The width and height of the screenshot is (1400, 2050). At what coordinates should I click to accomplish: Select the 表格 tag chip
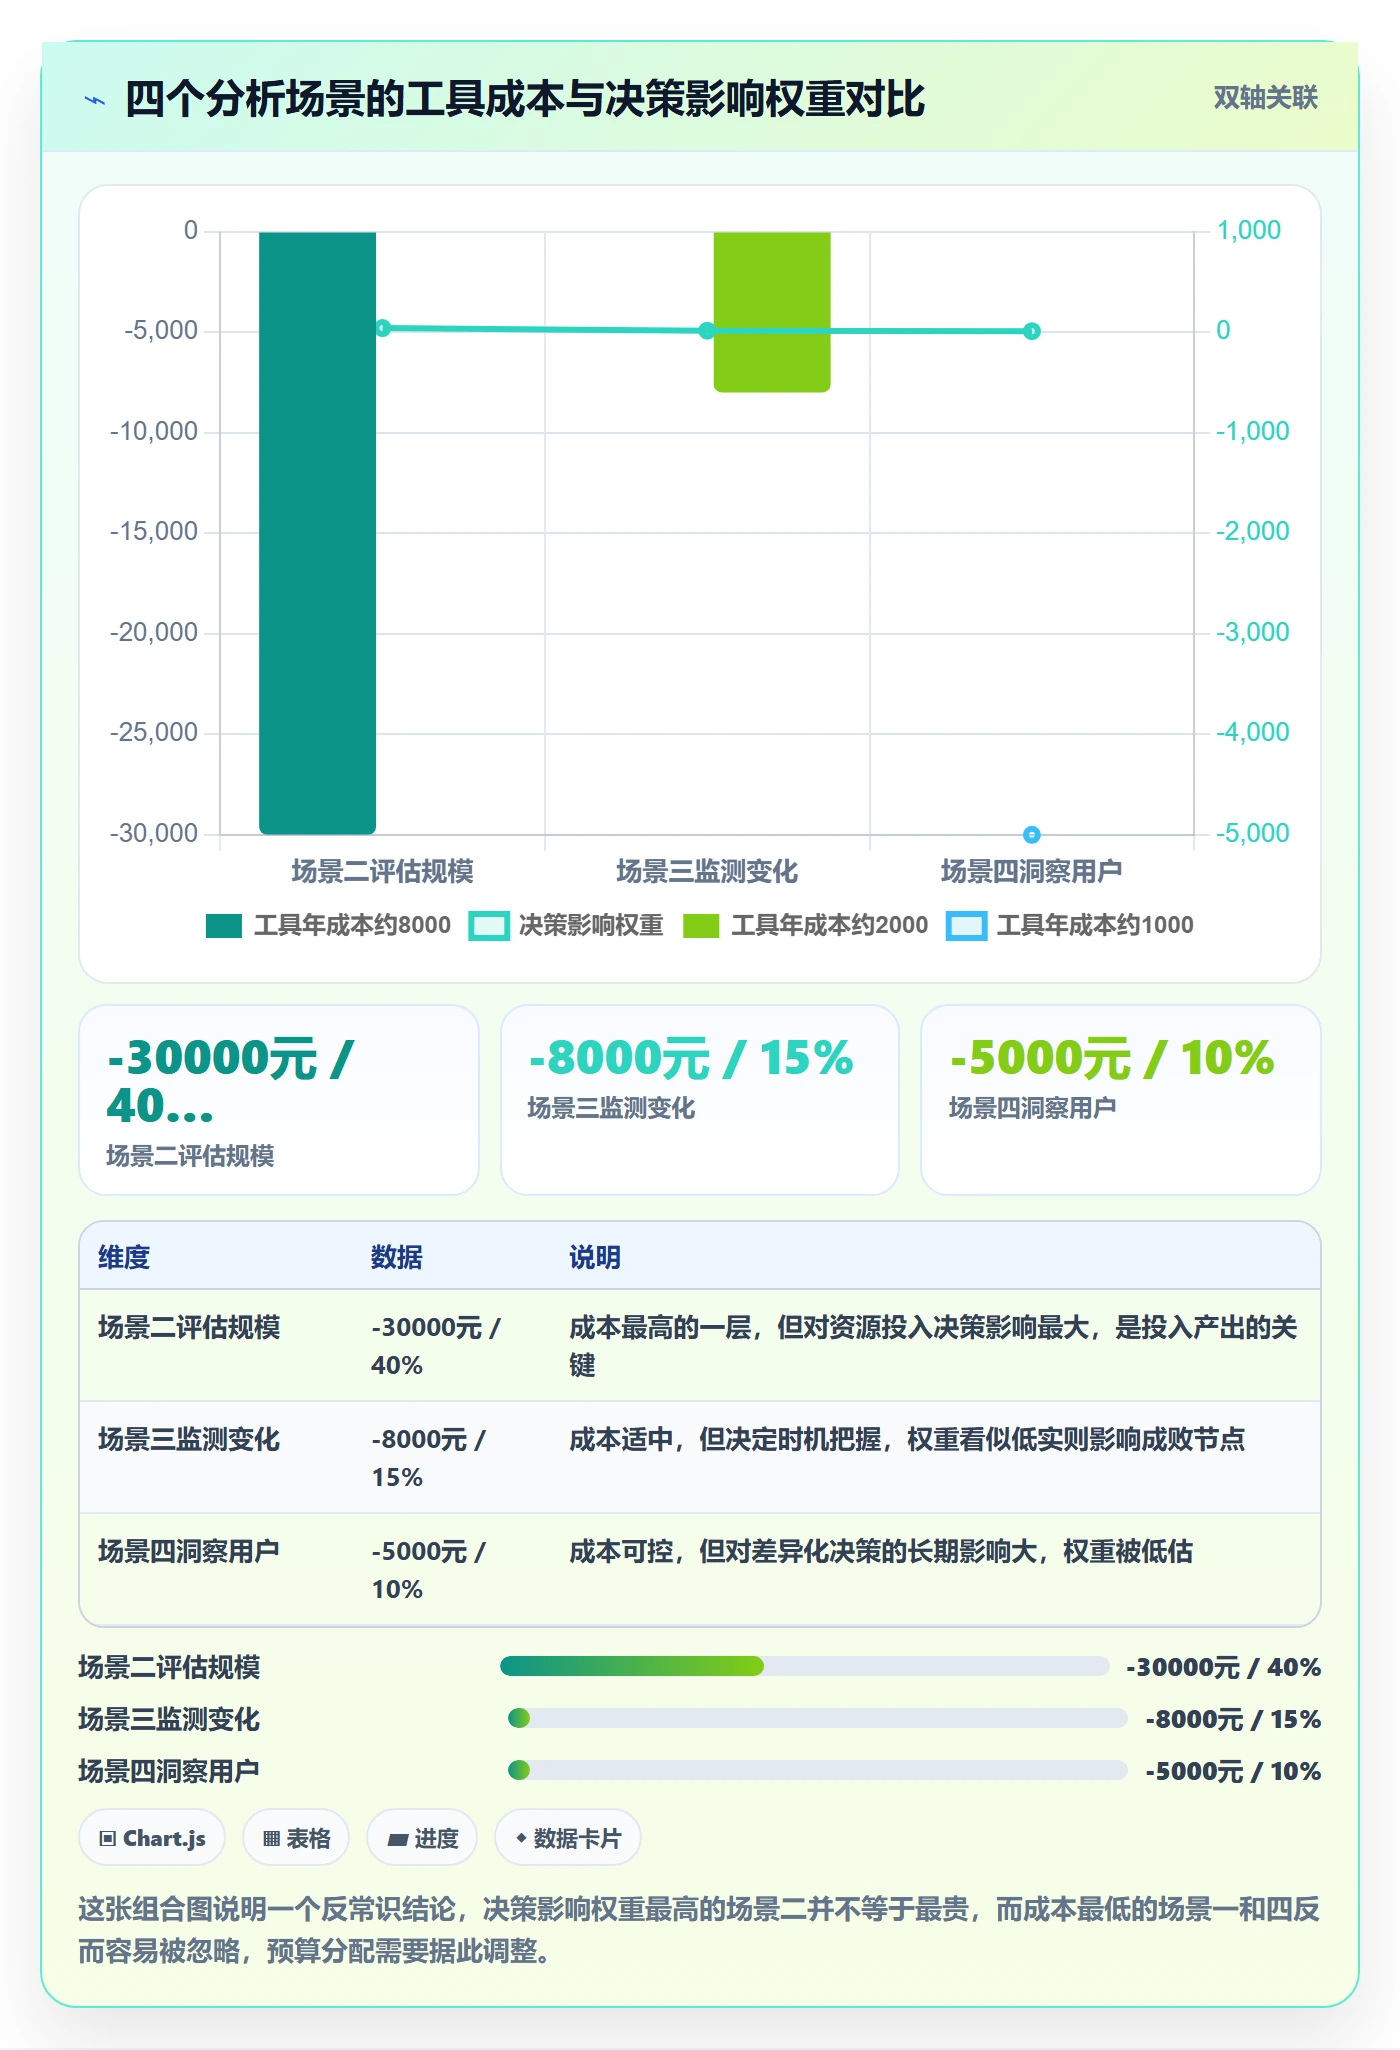pos(296,1838)
